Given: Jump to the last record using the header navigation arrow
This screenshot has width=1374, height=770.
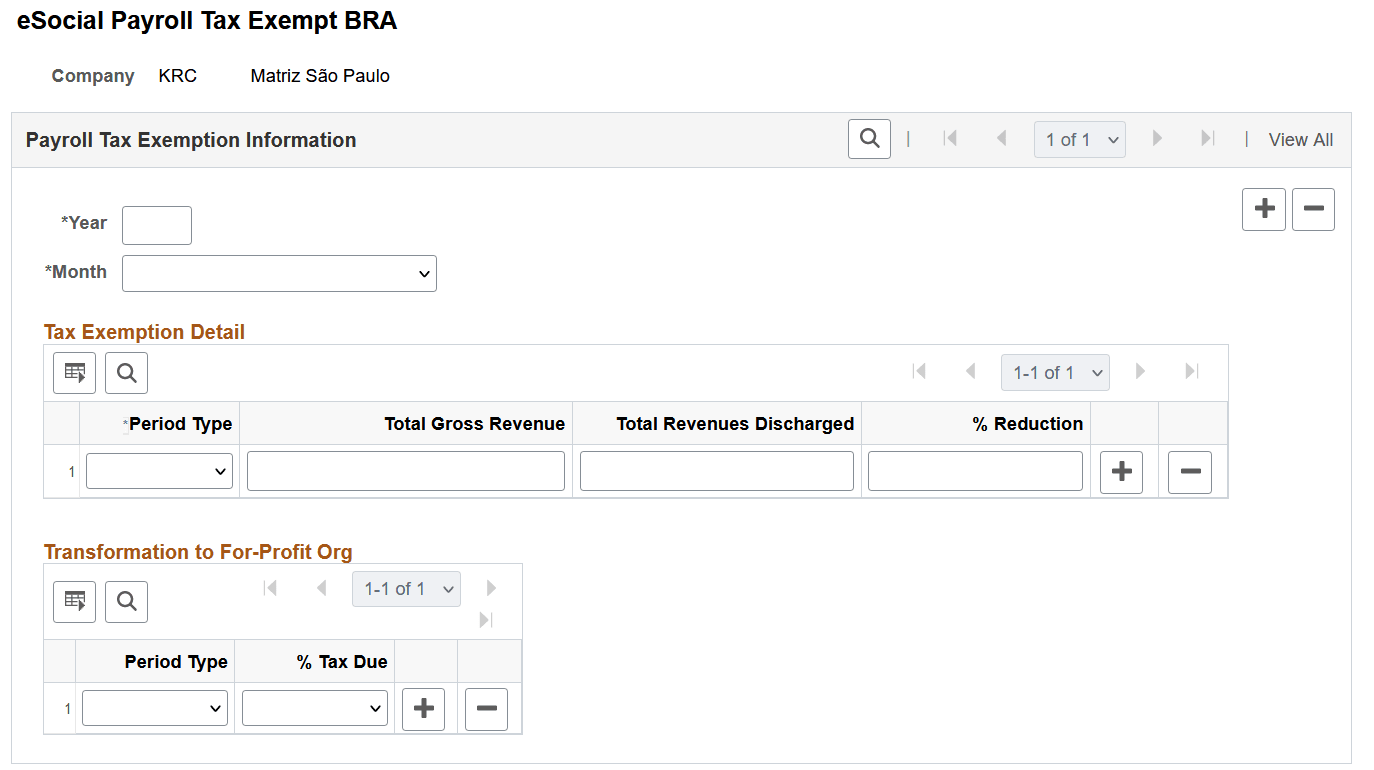Looking at the screenshot, I should point(1208,139).
